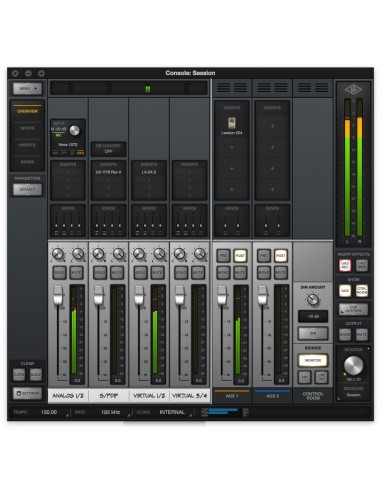
Task: Toggle inserts power on S/PDIF strip
Action: 122,165
